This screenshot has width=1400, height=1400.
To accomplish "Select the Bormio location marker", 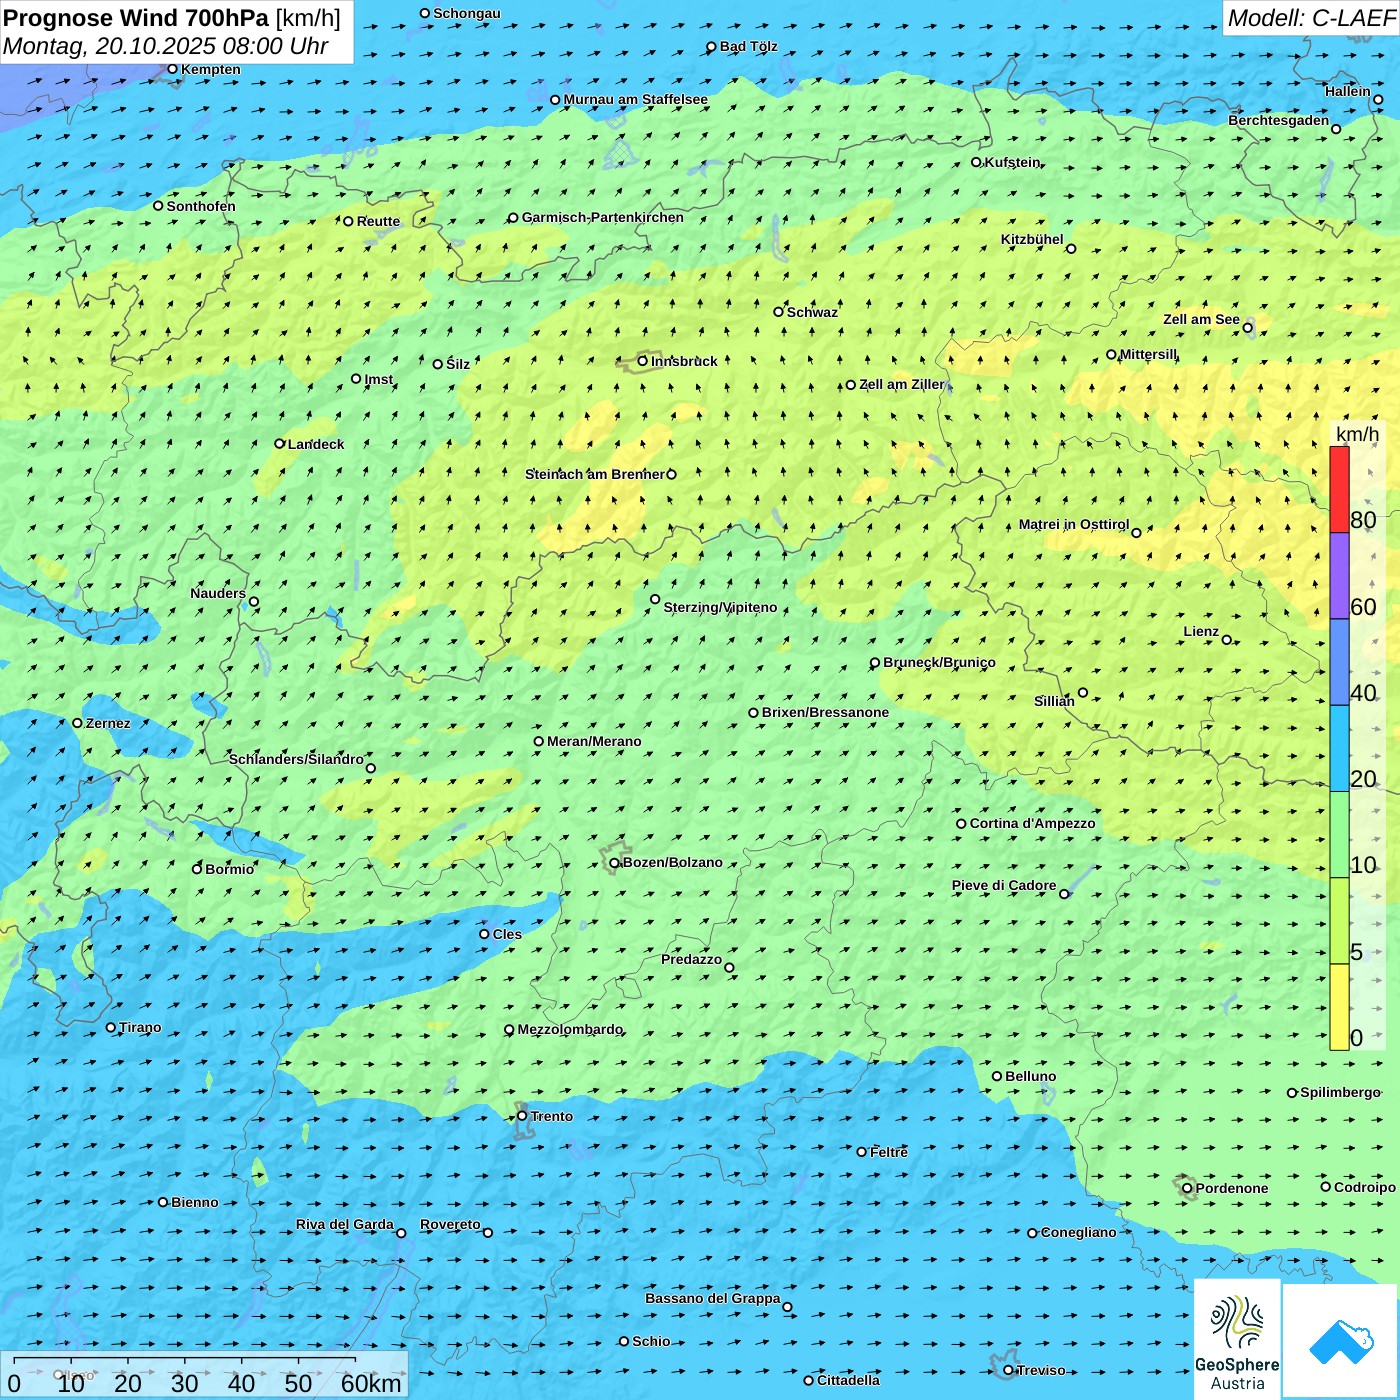I will pyautogui.click(x=197, y=869).
